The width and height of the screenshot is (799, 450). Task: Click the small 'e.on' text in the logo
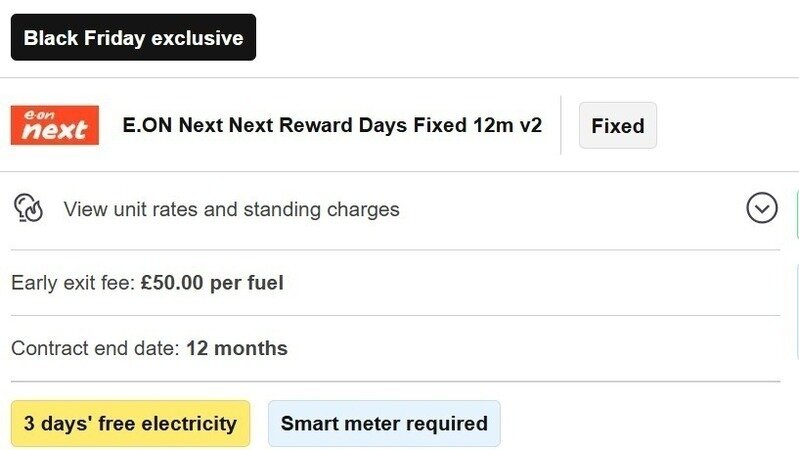[38, 113]
